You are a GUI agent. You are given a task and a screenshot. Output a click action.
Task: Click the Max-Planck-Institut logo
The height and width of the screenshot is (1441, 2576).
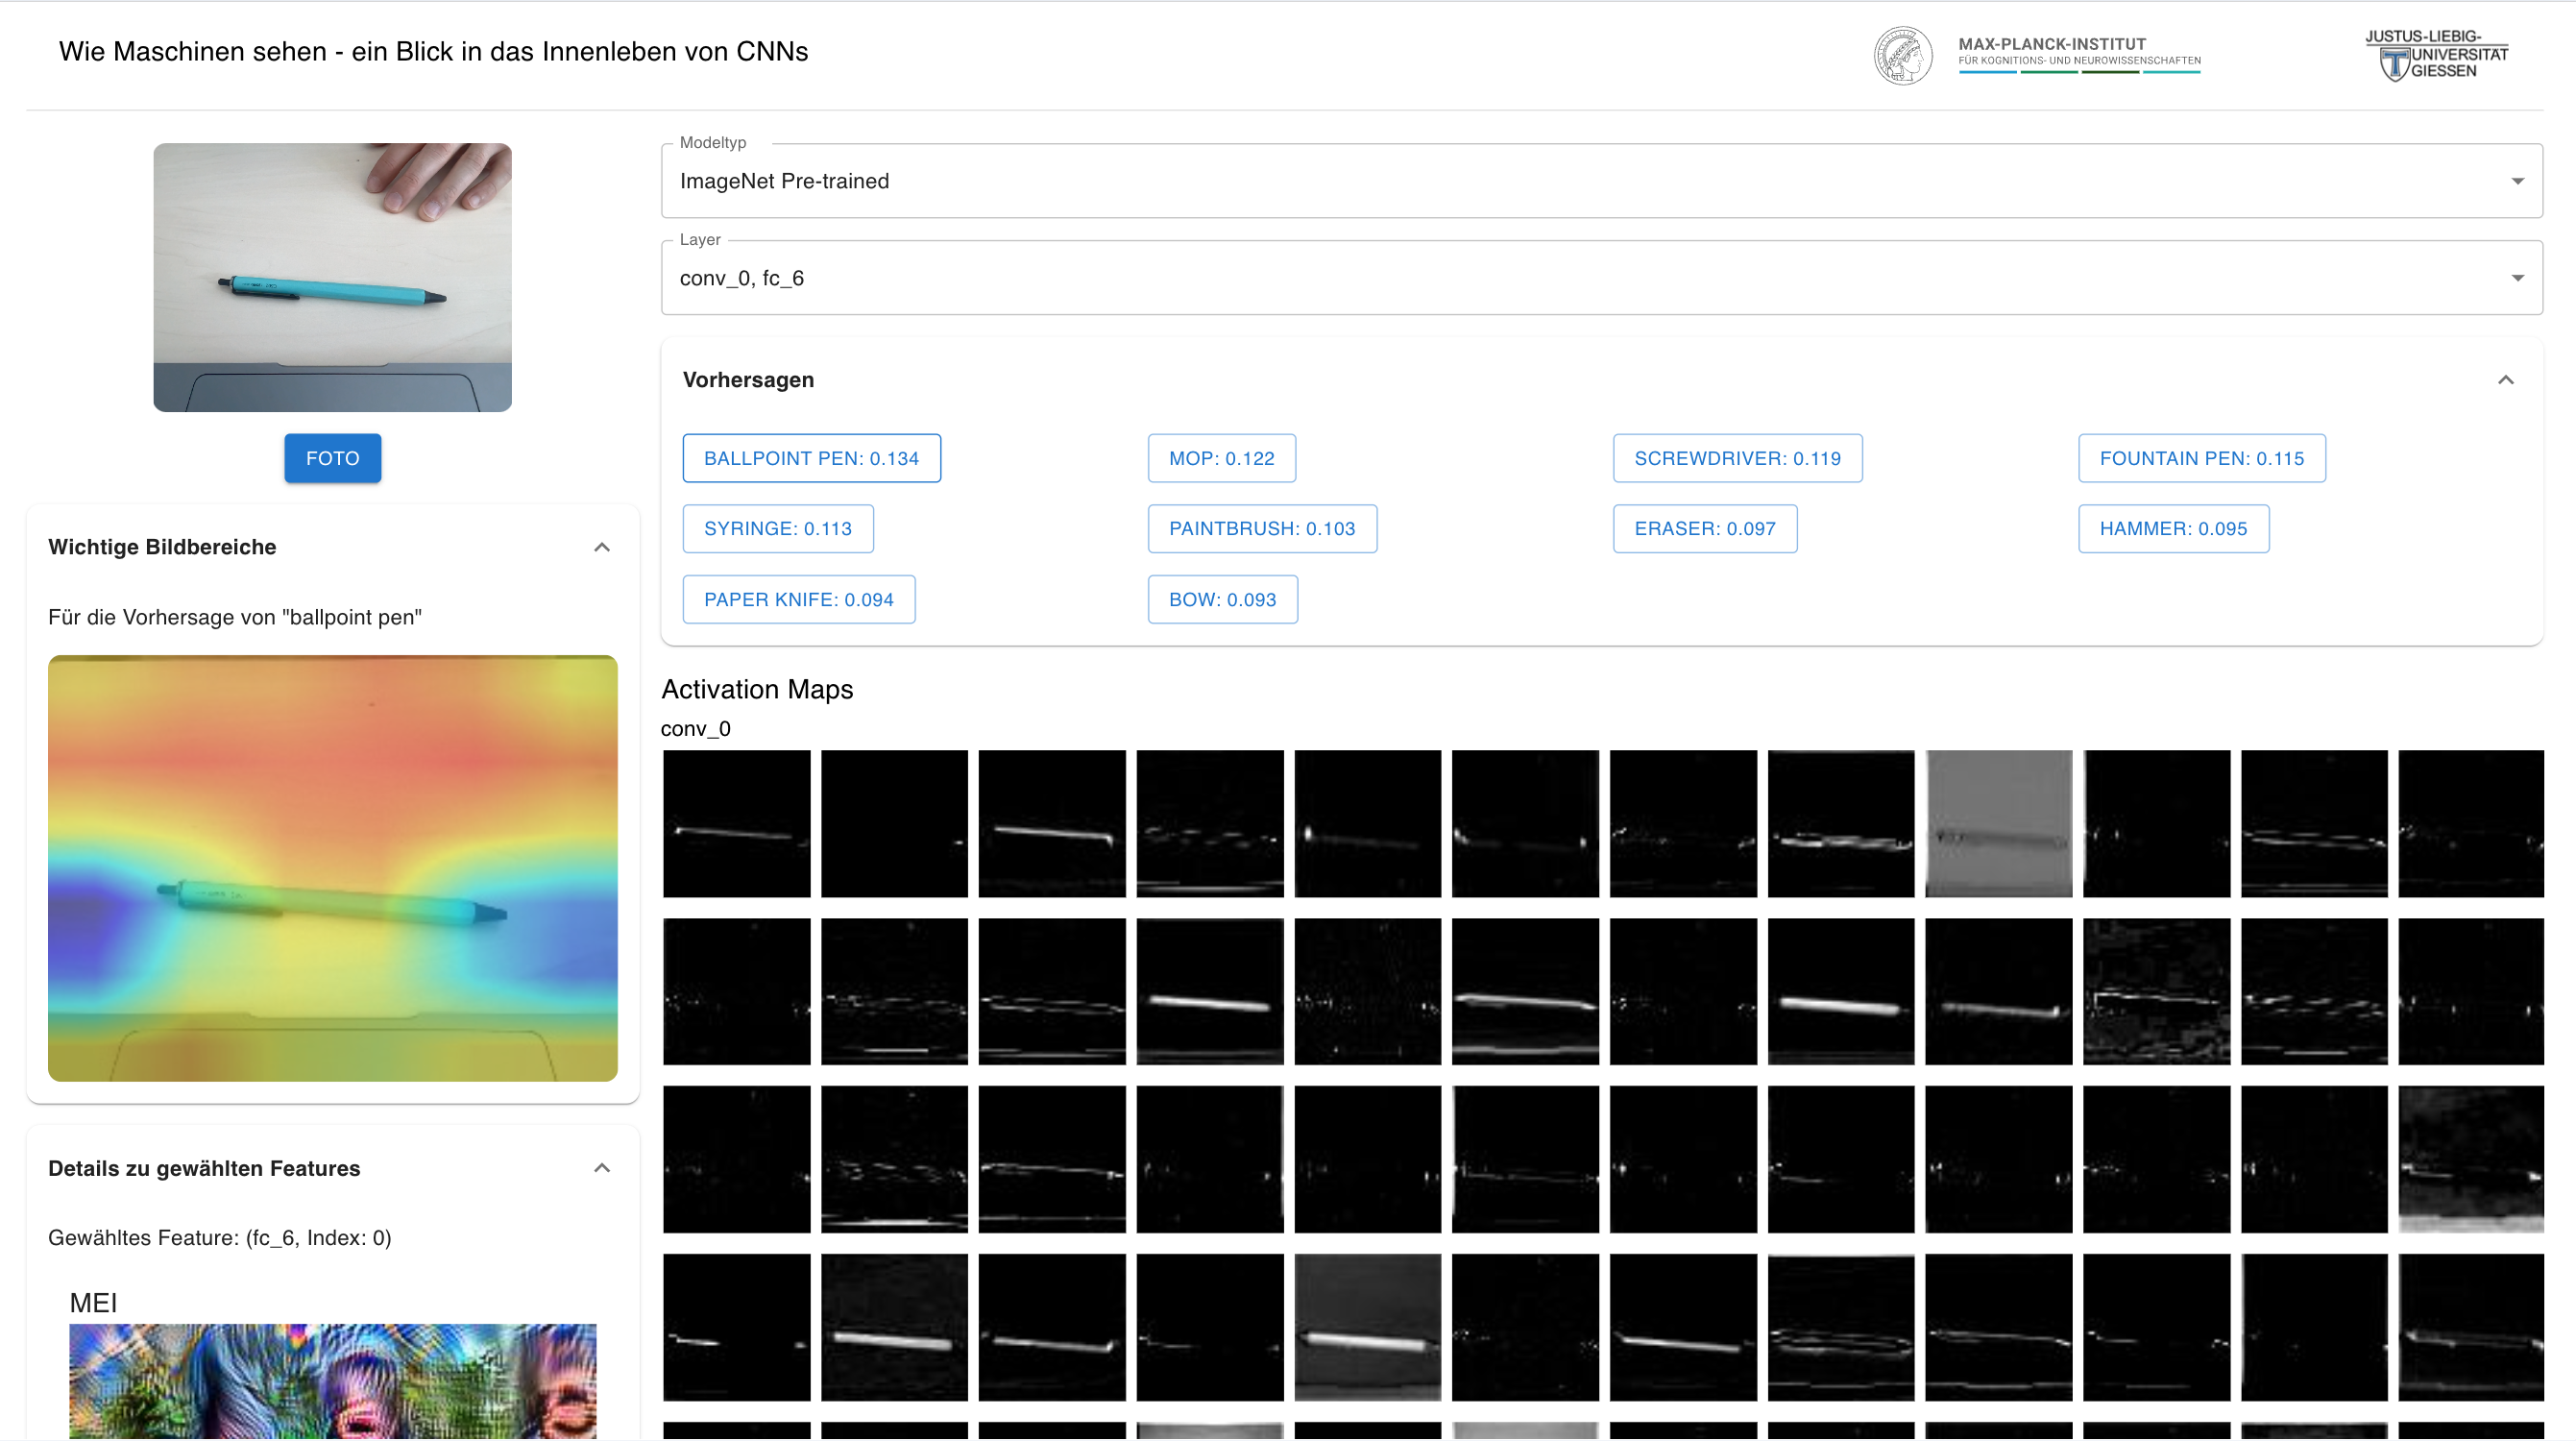pyautogui.click(x=2037, y=56)
